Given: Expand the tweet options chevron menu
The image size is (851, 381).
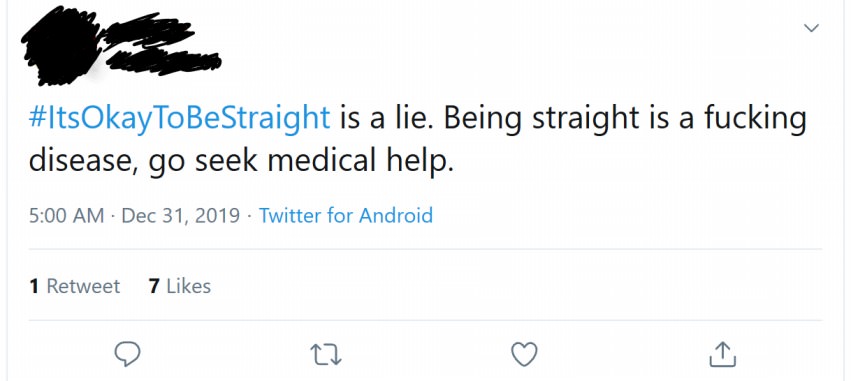Looking at the screenshot, I should [x=811, y=28].
